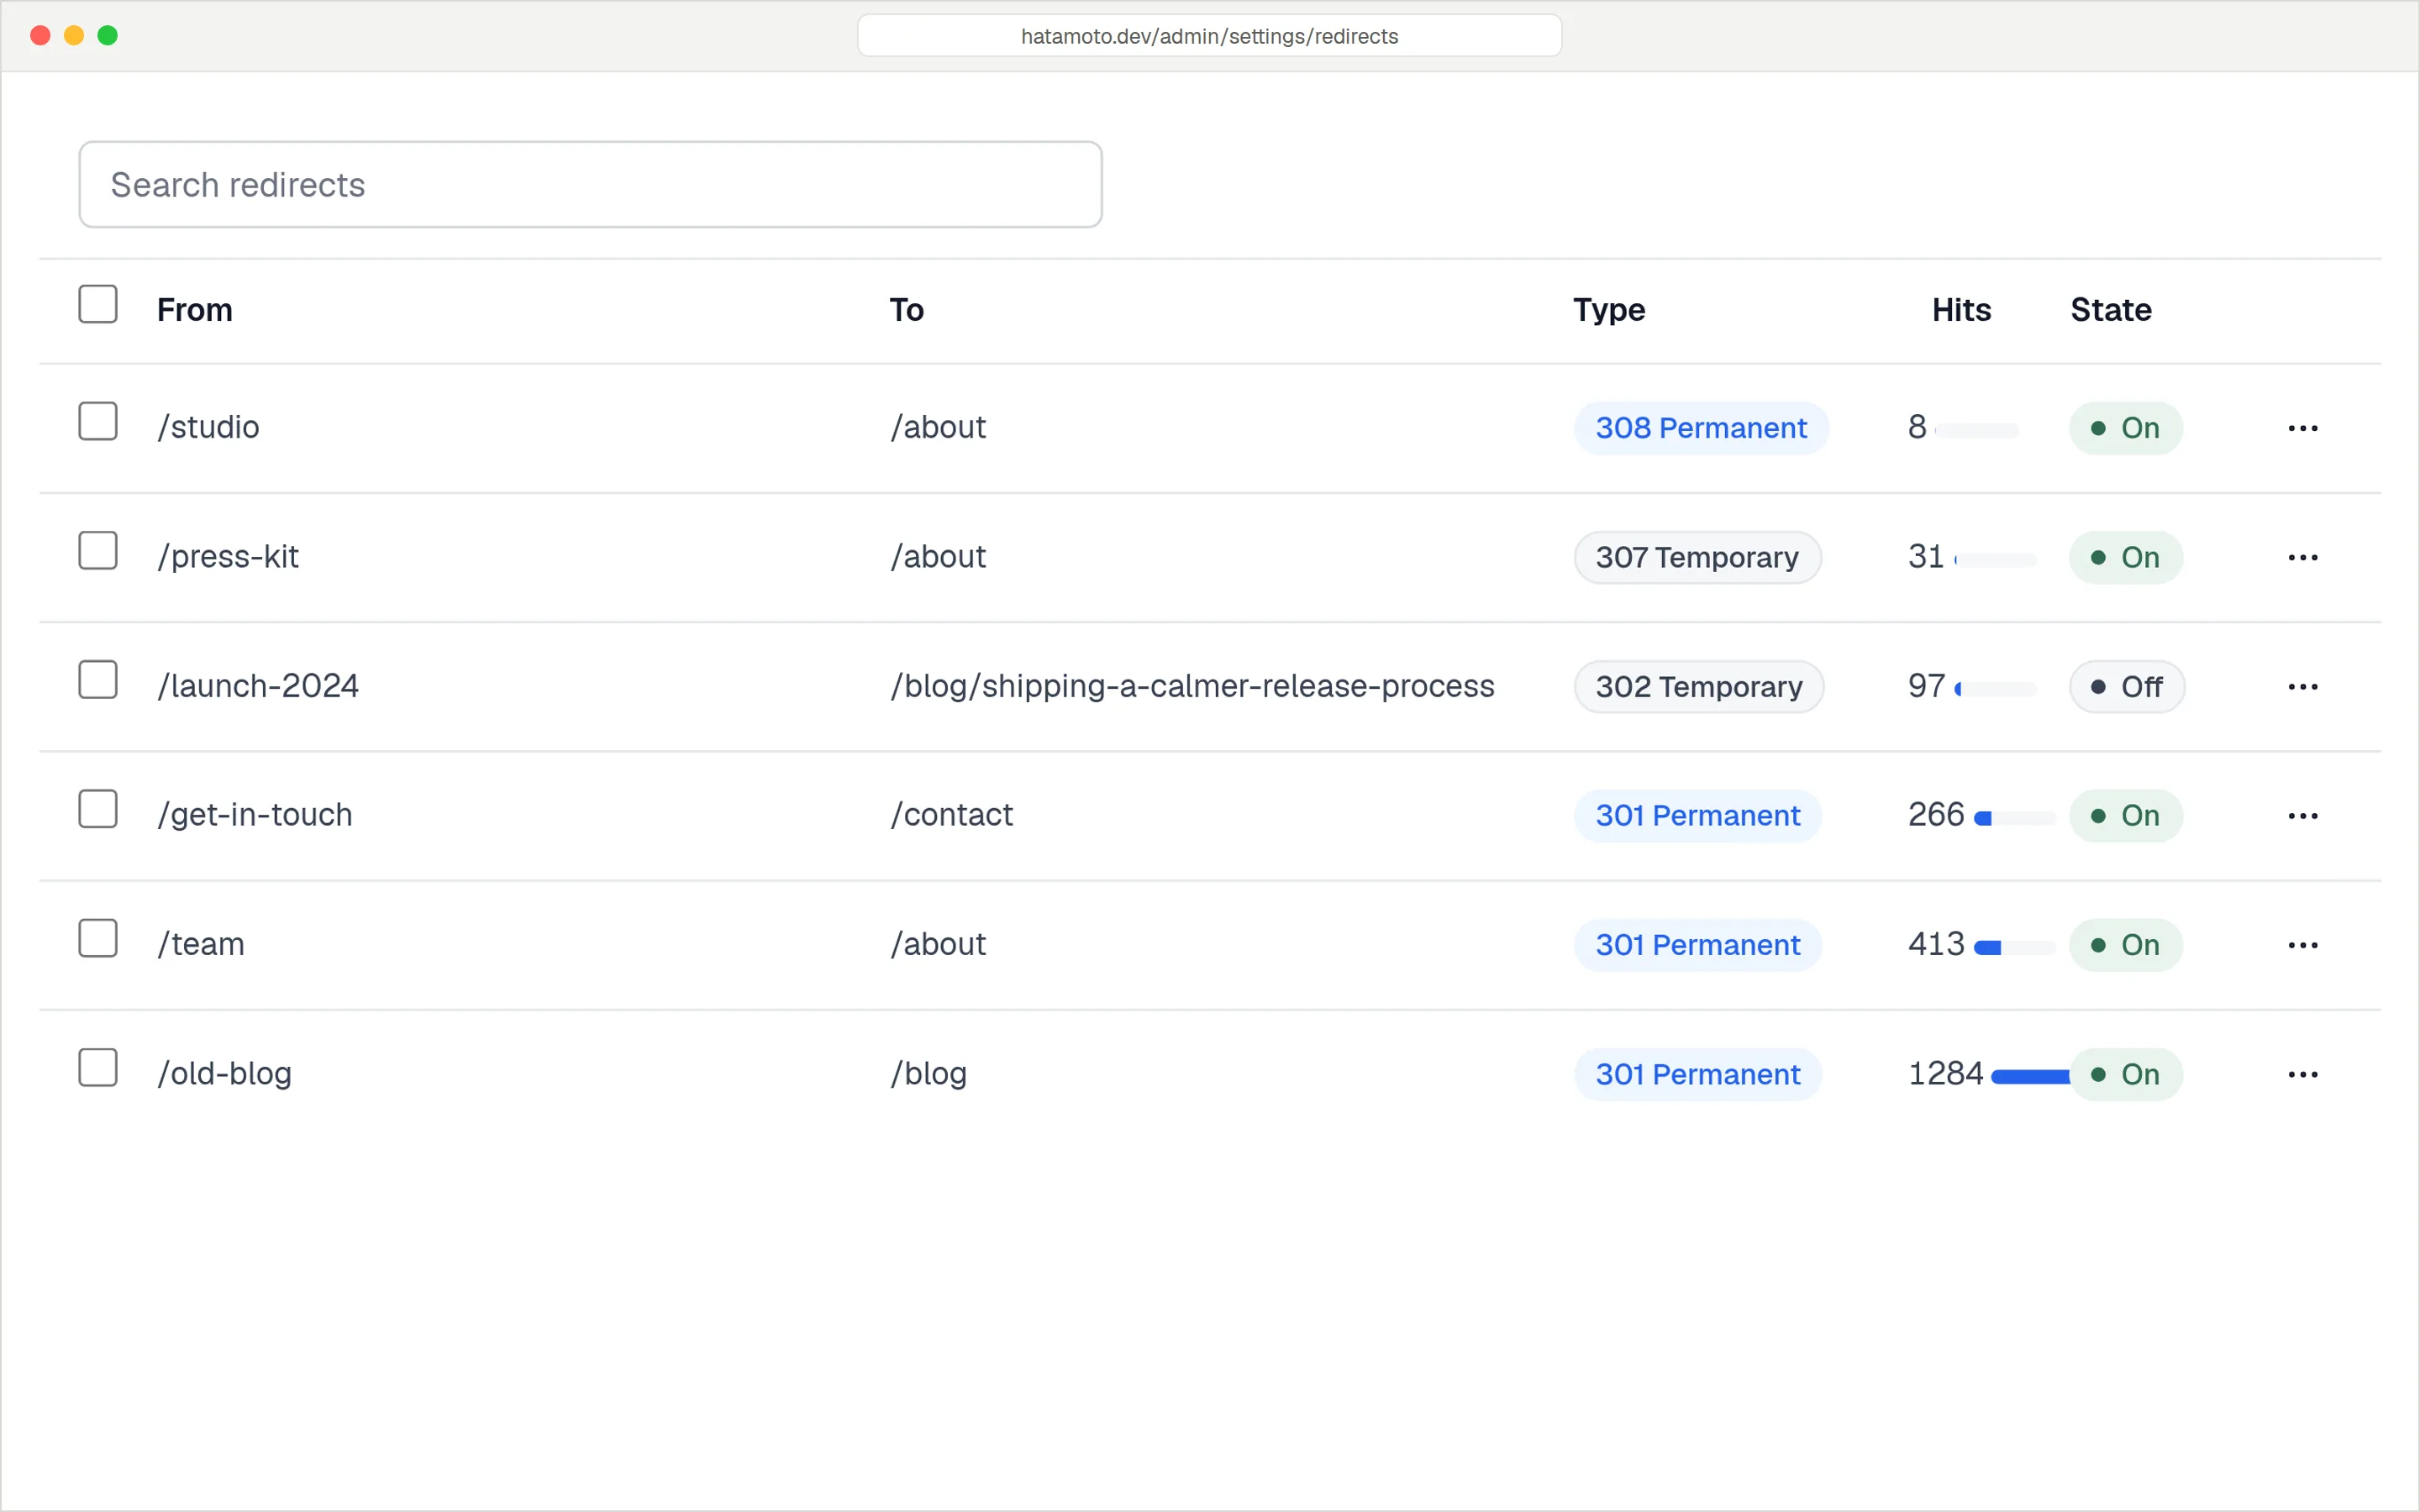Click the 308 Permanent type badge

[1701, 428]
